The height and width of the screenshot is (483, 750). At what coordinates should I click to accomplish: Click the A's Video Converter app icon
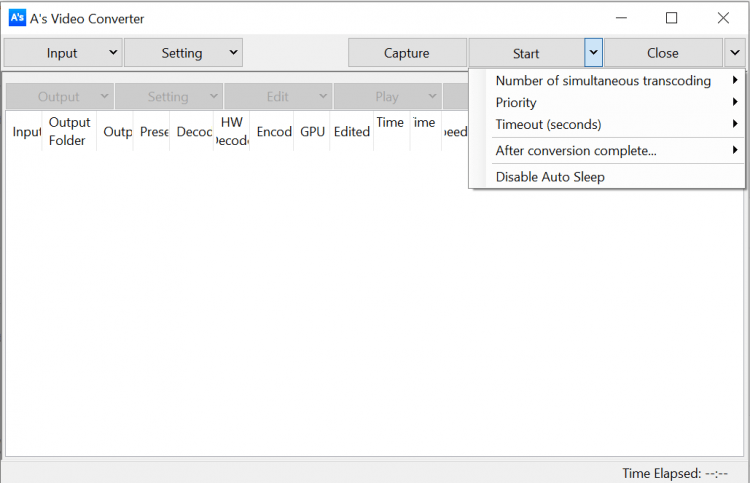coord(17,18)
